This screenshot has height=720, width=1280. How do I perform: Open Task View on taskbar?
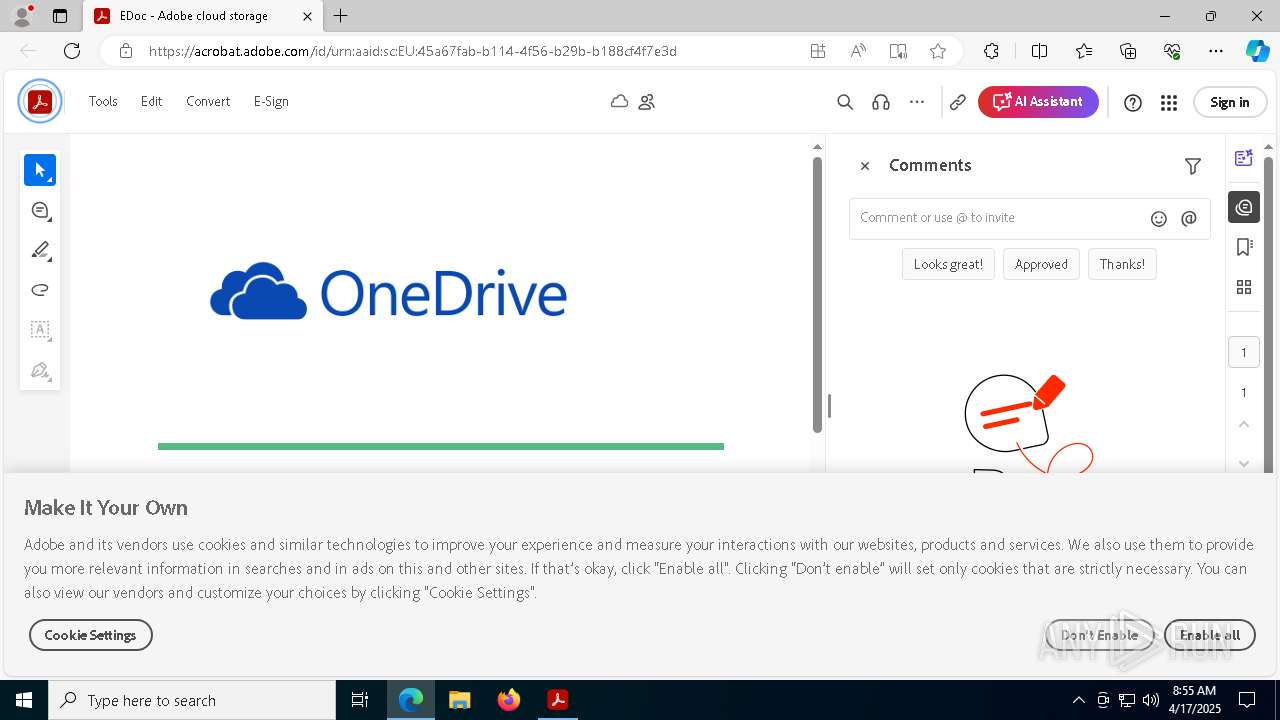(360, 700)
